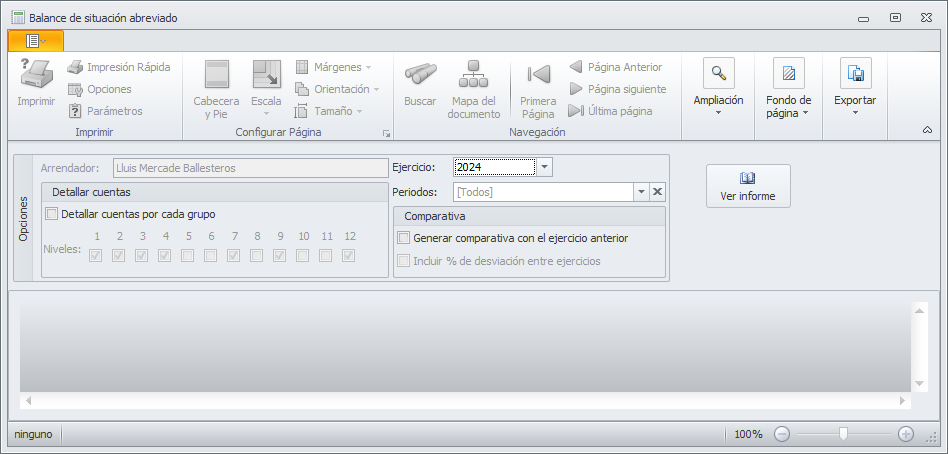The height and width of the screenshot is (454, 948).
Task: Click preview scroll up arrow
Action: tap(920, 311)
